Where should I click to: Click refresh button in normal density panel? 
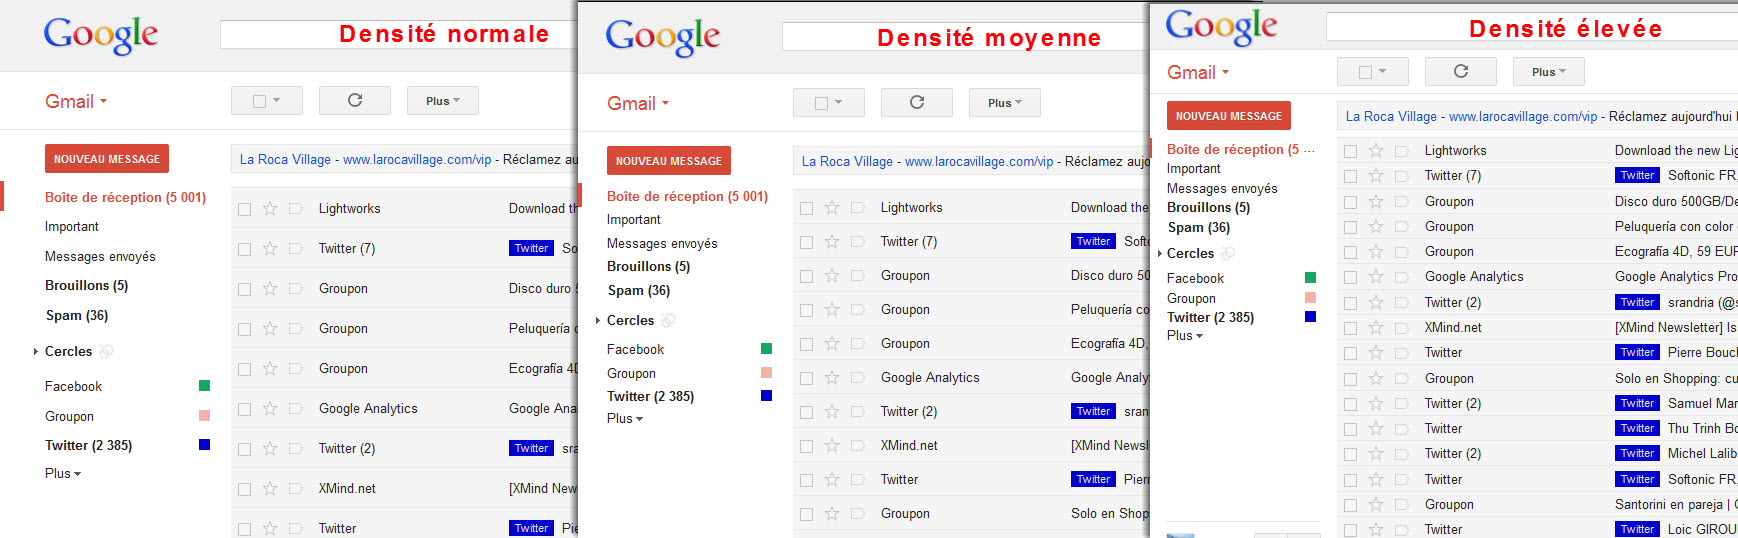pos(355,100)
